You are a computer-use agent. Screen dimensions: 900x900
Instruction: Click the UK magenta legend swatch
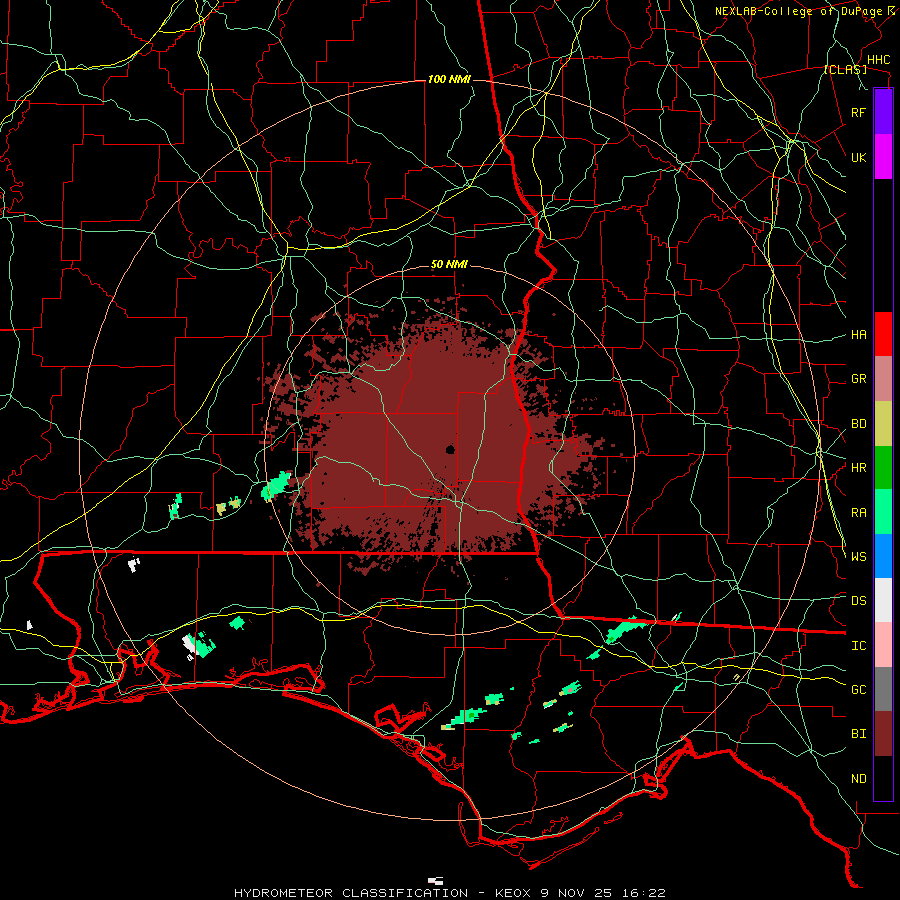[x=883, y=157]
